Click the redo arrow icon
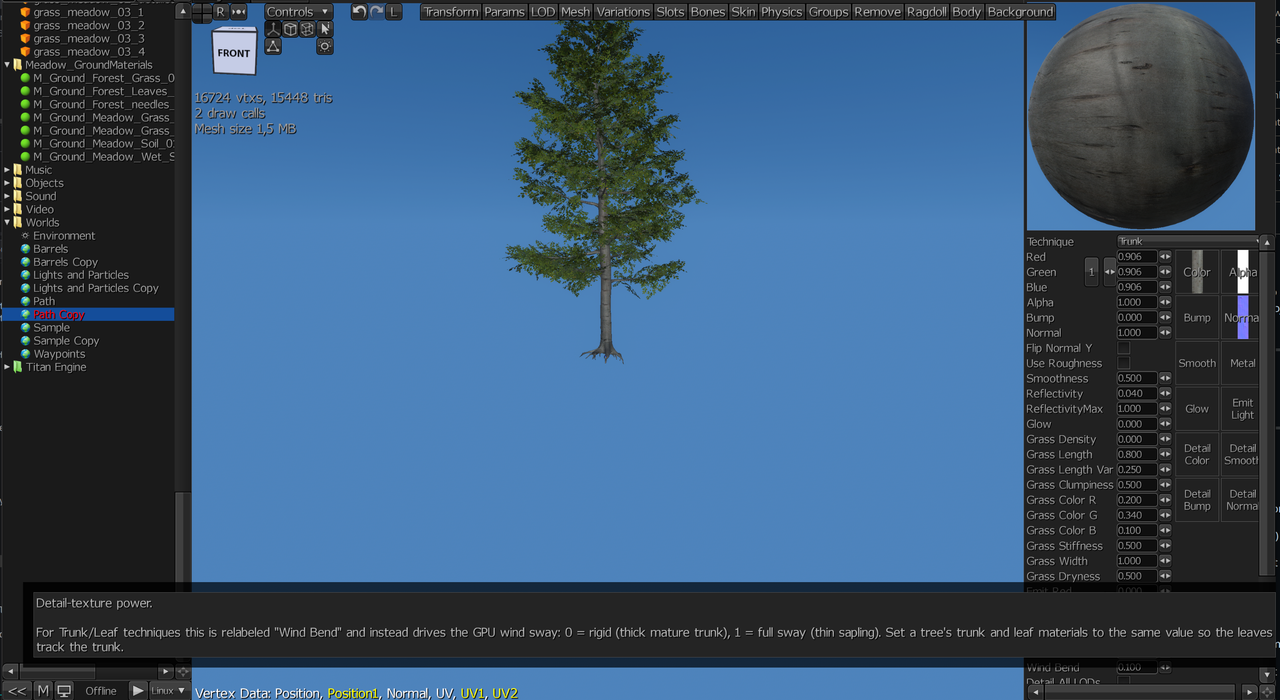 point(377,12)
